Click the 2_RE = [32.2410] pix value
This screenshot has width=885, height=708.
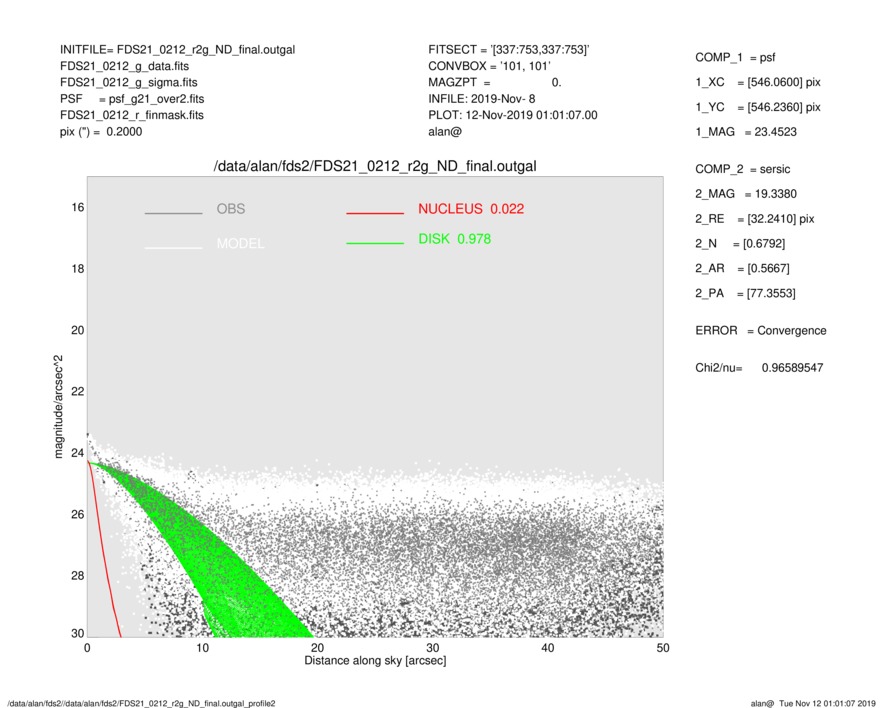(755, 219)
